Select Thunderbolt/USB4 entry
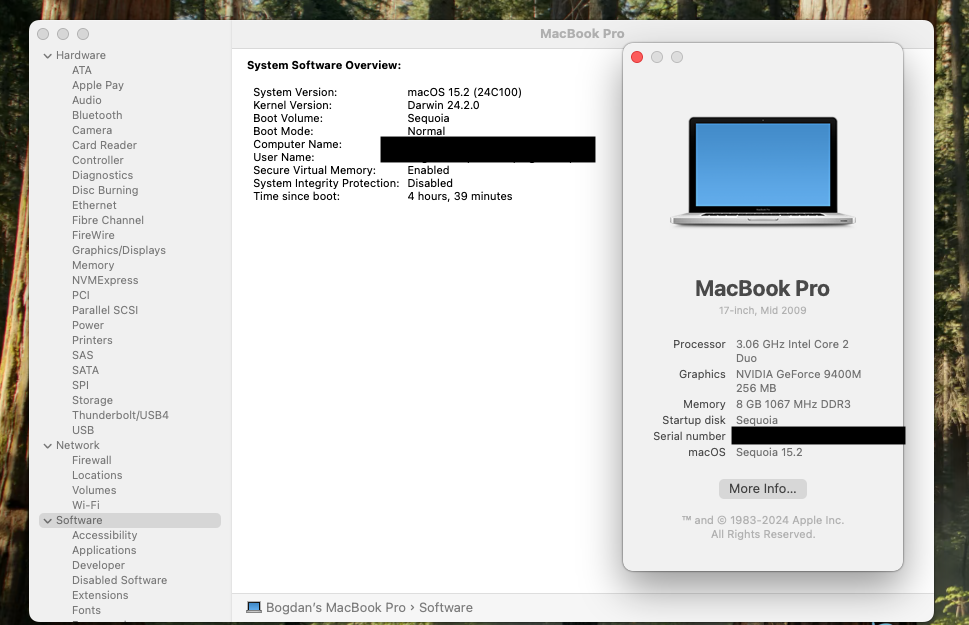Screen dimensions: 969x625 121,415
